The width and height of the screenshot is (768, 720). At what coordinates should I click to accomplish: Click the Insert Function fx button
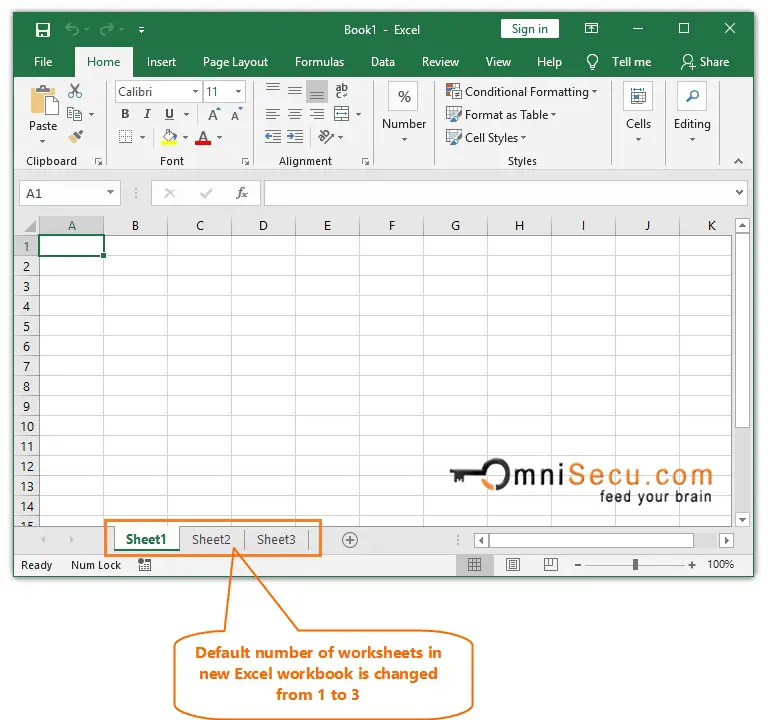(242, 193)
